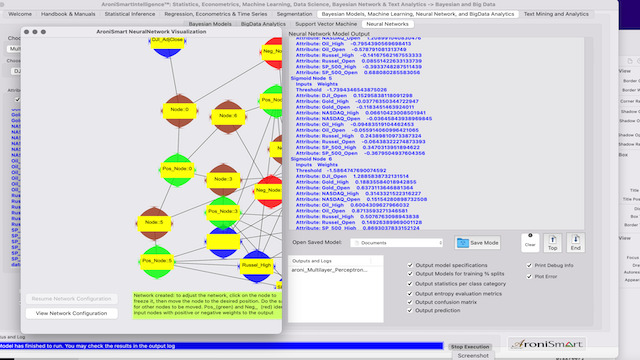Jump to Top of output
The width and height of the screenshot is (640, 360).
tap(552, 242)
